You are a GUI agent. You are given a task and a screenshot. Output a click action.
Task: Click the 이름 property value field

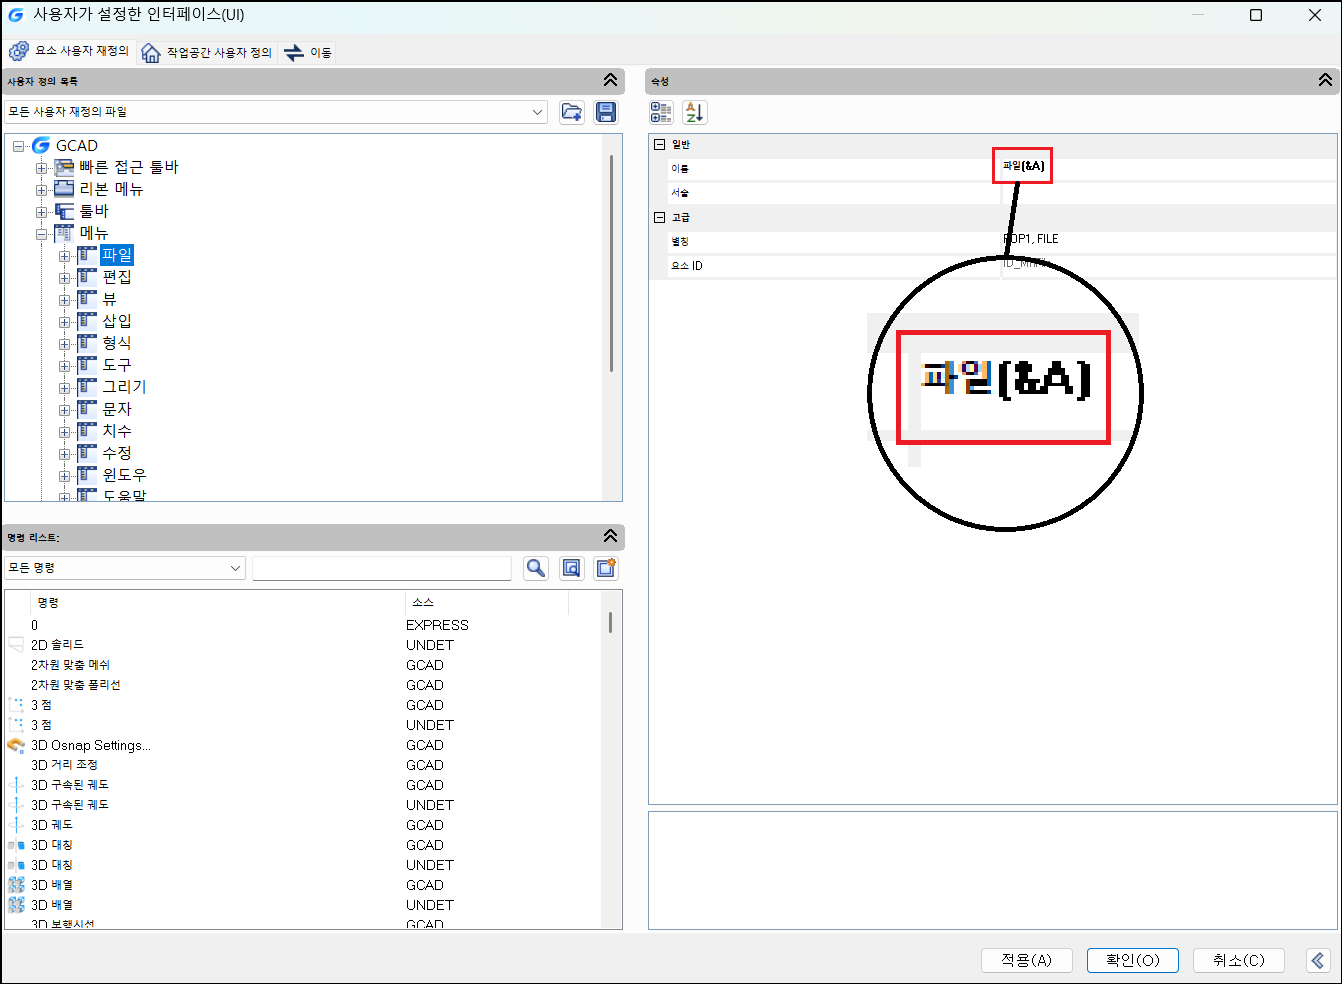pyautogui.click(x=1168, y=168)
